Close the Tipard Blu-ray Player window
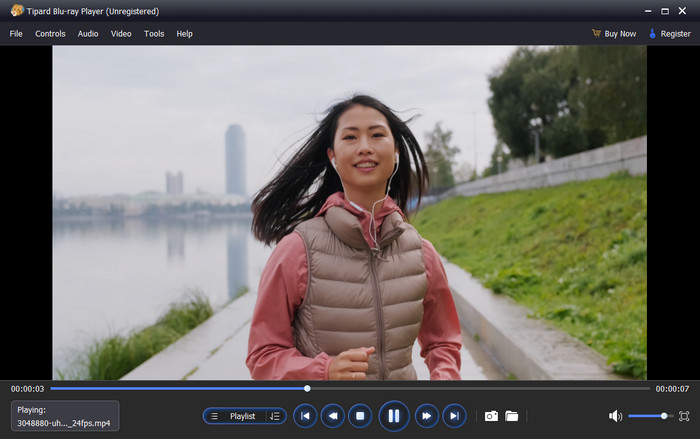 (682, 11)
